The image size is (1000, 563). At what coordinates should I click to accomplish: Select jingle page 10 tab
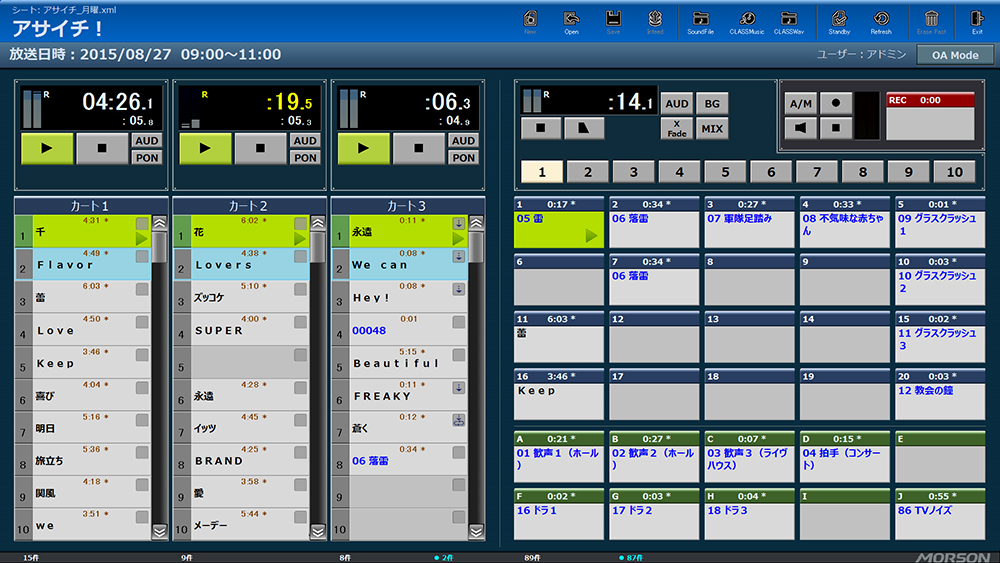(954, 172)
